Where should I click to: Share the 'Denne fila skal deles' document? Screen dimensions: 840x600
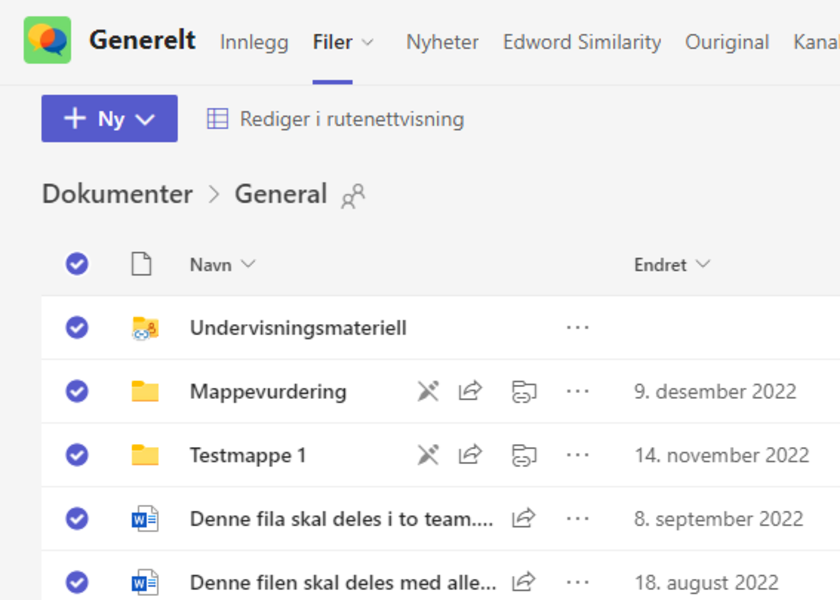pos(523,519)
